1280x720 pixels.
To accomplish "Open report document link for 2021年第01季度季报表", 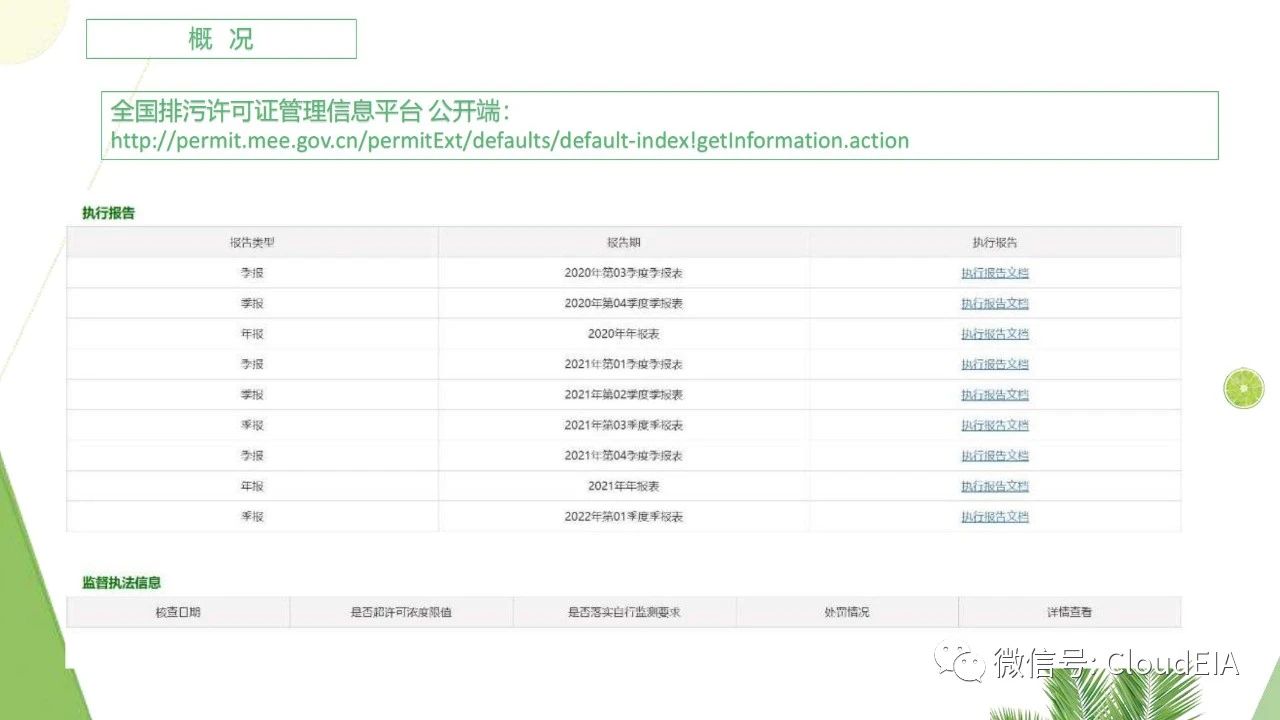I will click(x=995, y=364).
